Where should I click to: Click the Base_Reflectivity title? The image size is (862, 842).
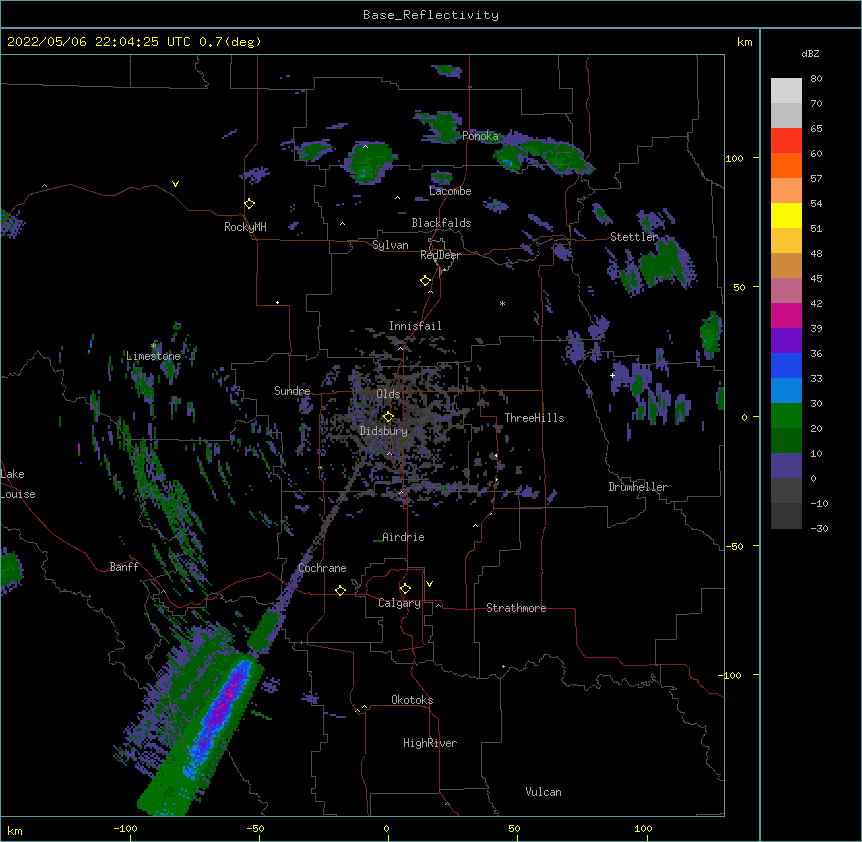431,15
